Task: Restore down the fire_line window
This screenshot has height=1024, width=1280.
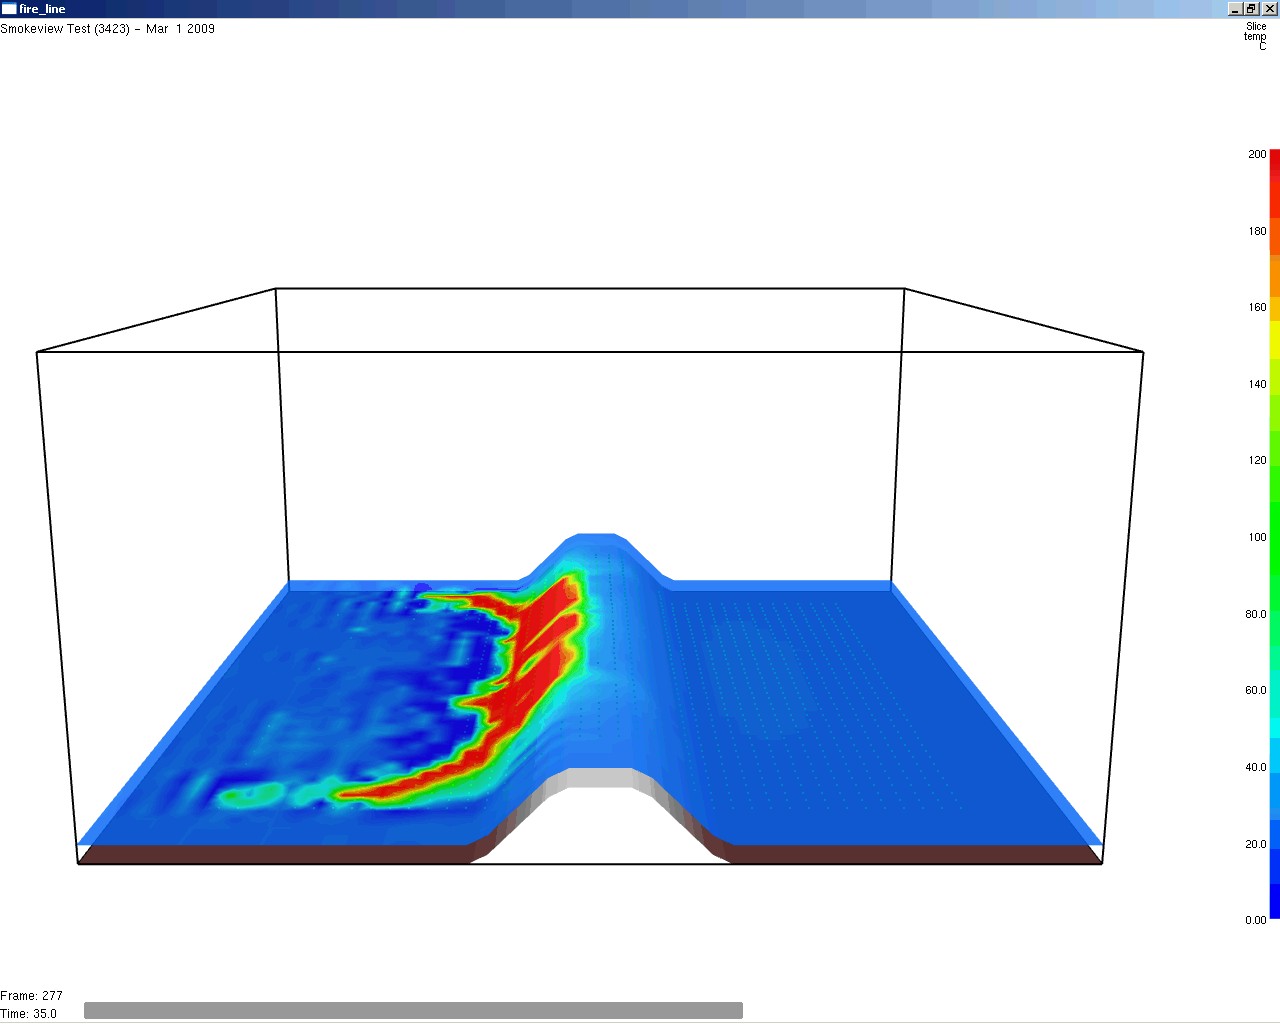Action: tap(1251, 9)
